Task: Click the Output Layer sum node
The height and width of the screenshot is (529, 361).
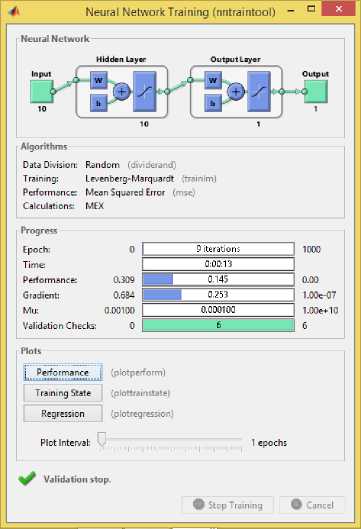Action: click(235, 91)
